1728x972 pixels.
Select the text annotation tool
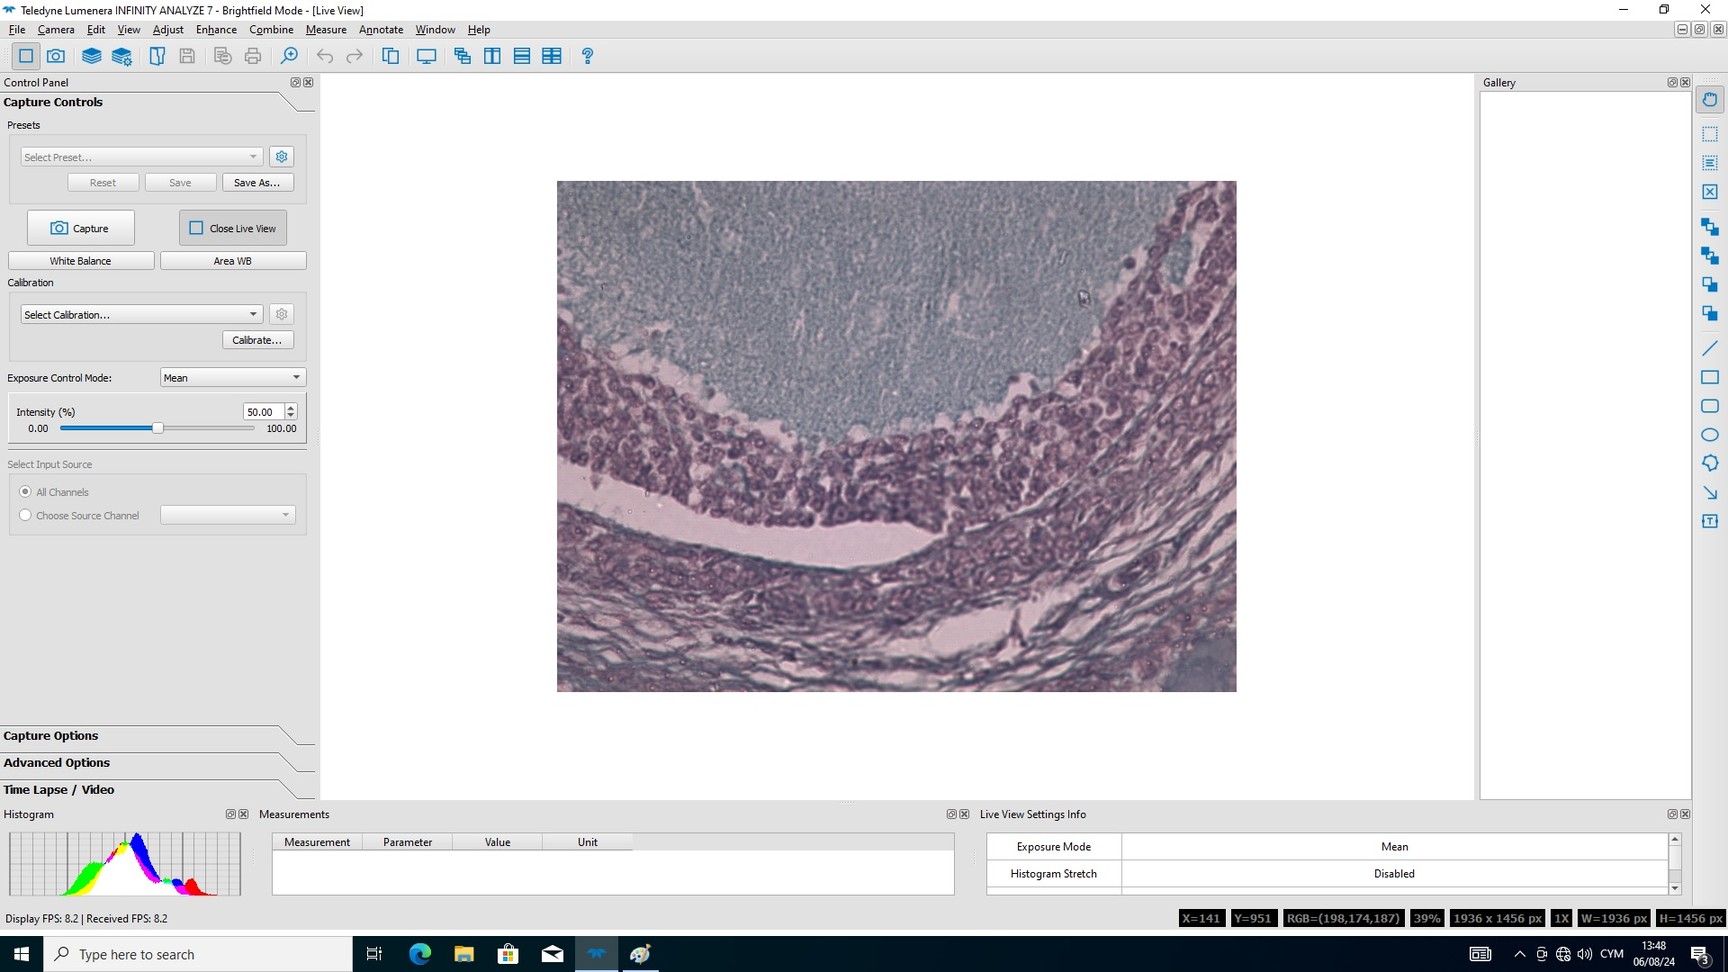[1710, 521]
